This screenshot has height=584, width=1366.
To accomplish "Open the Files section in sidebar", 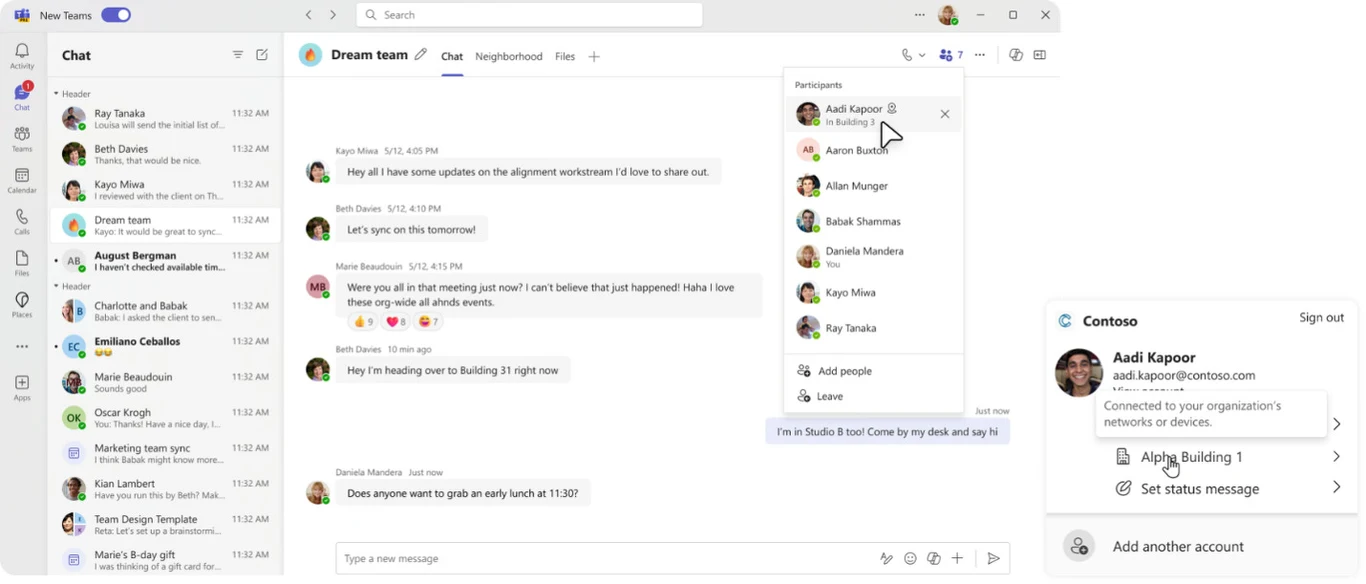I will 22,264.
